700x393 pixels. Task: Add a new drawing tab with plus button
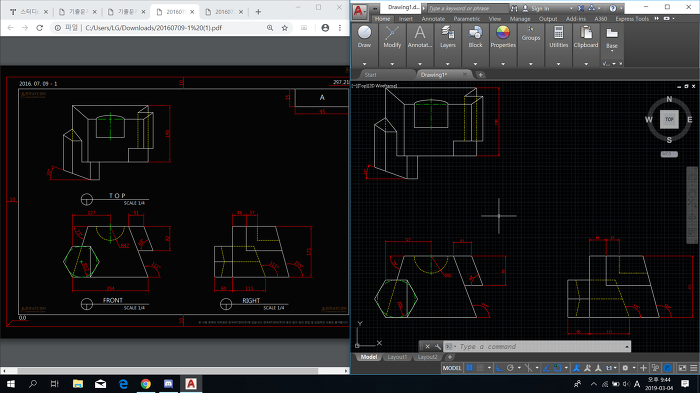click(480, 75)
